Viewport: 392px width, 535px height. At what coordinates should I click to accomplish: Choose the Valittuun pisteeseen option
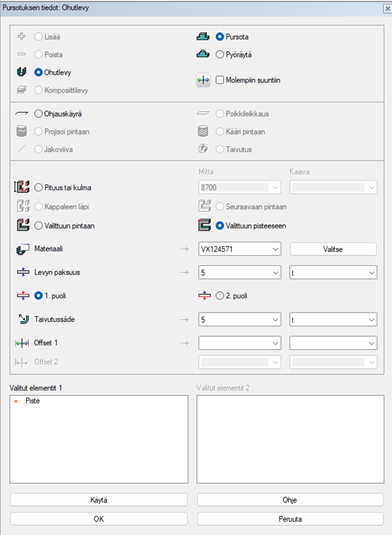coord(220,226)
